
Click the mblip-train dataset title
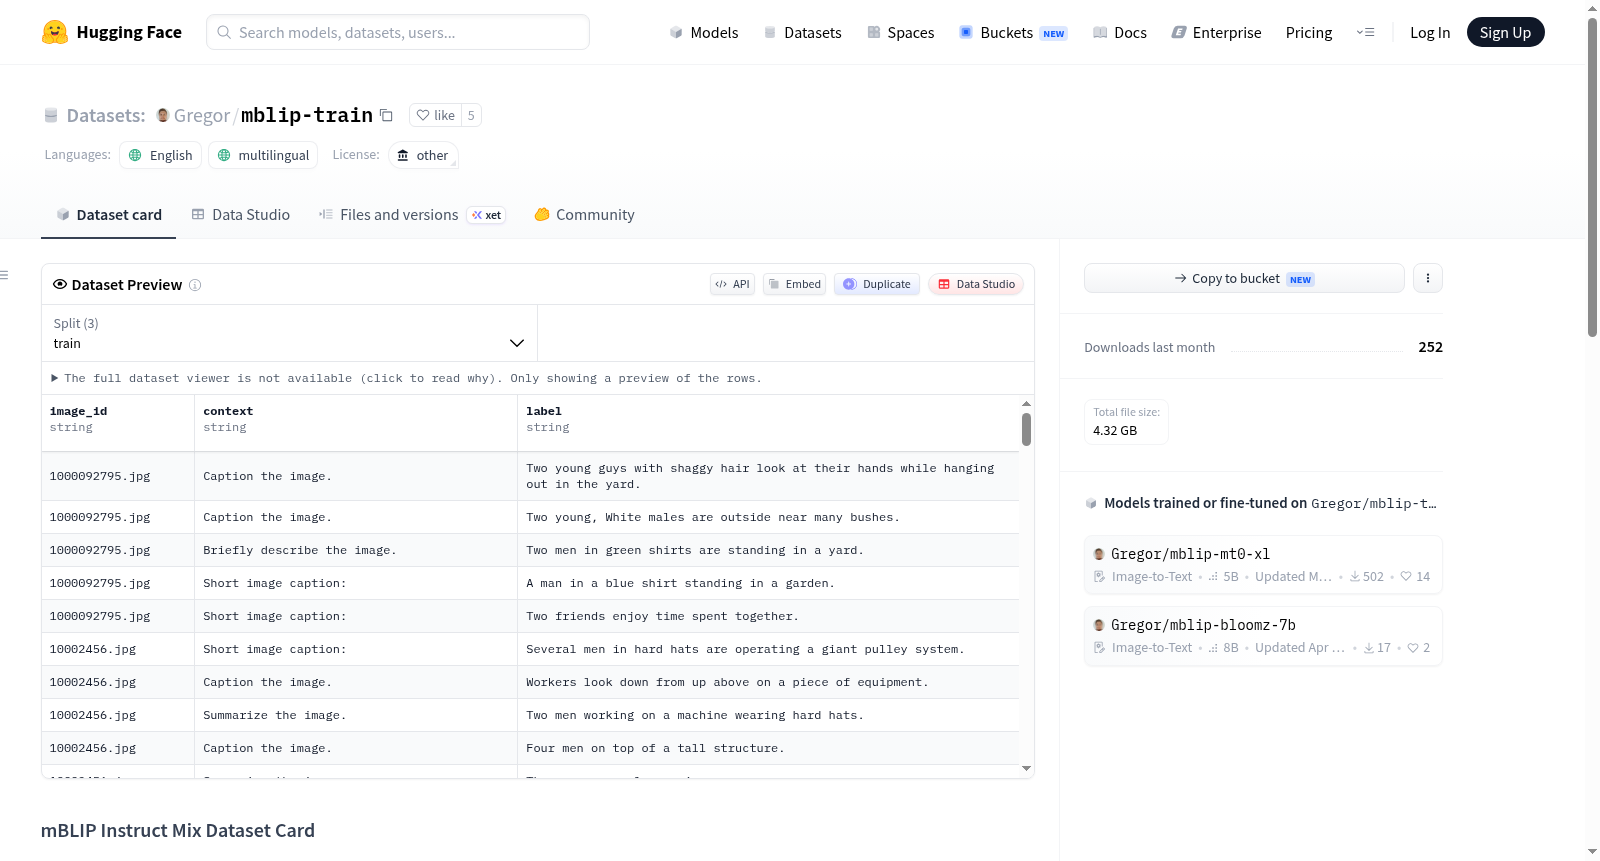pyautogui.click(x=307, y=115)
